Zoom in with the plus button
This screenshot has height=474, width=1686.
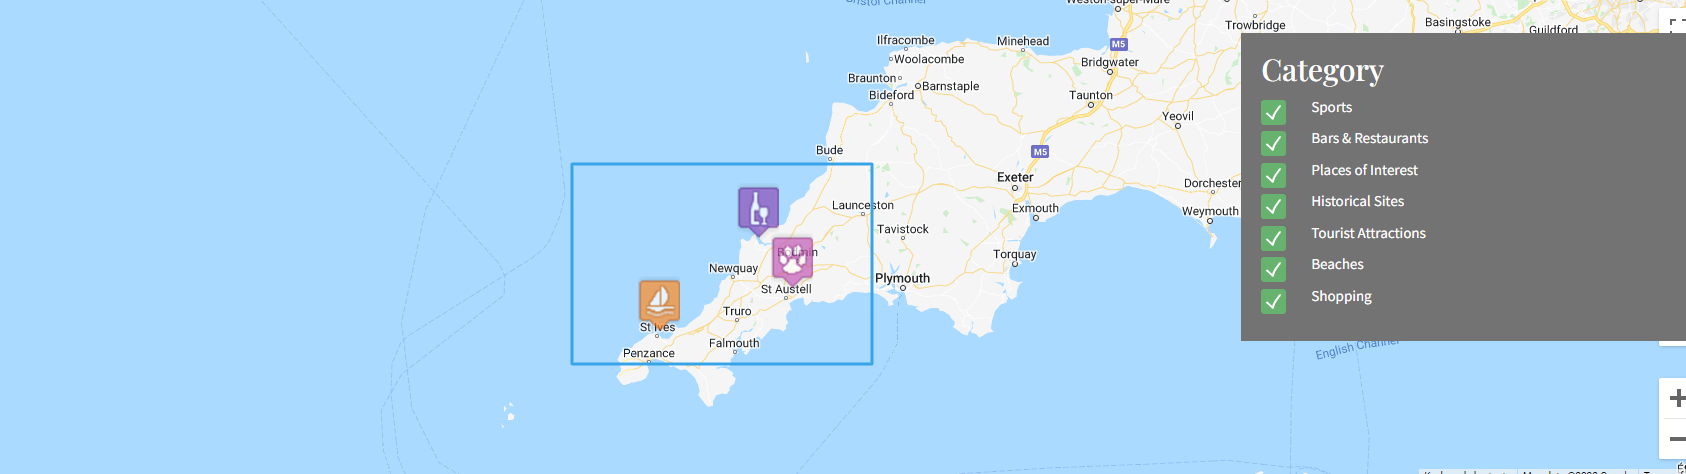(x=1675, y=398)
